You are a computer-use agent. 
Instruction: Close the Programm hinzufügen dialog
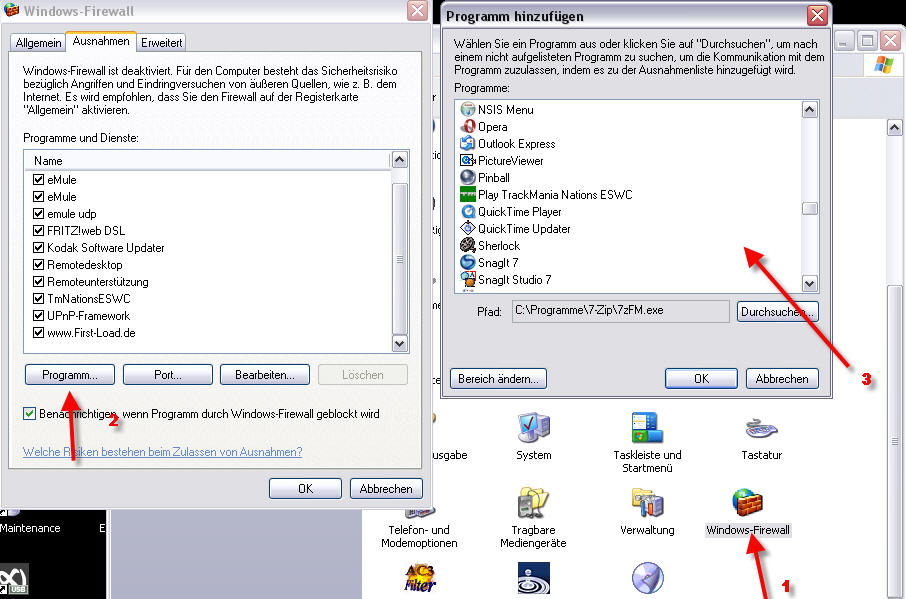pyautogui.click(x=817, y=16)
